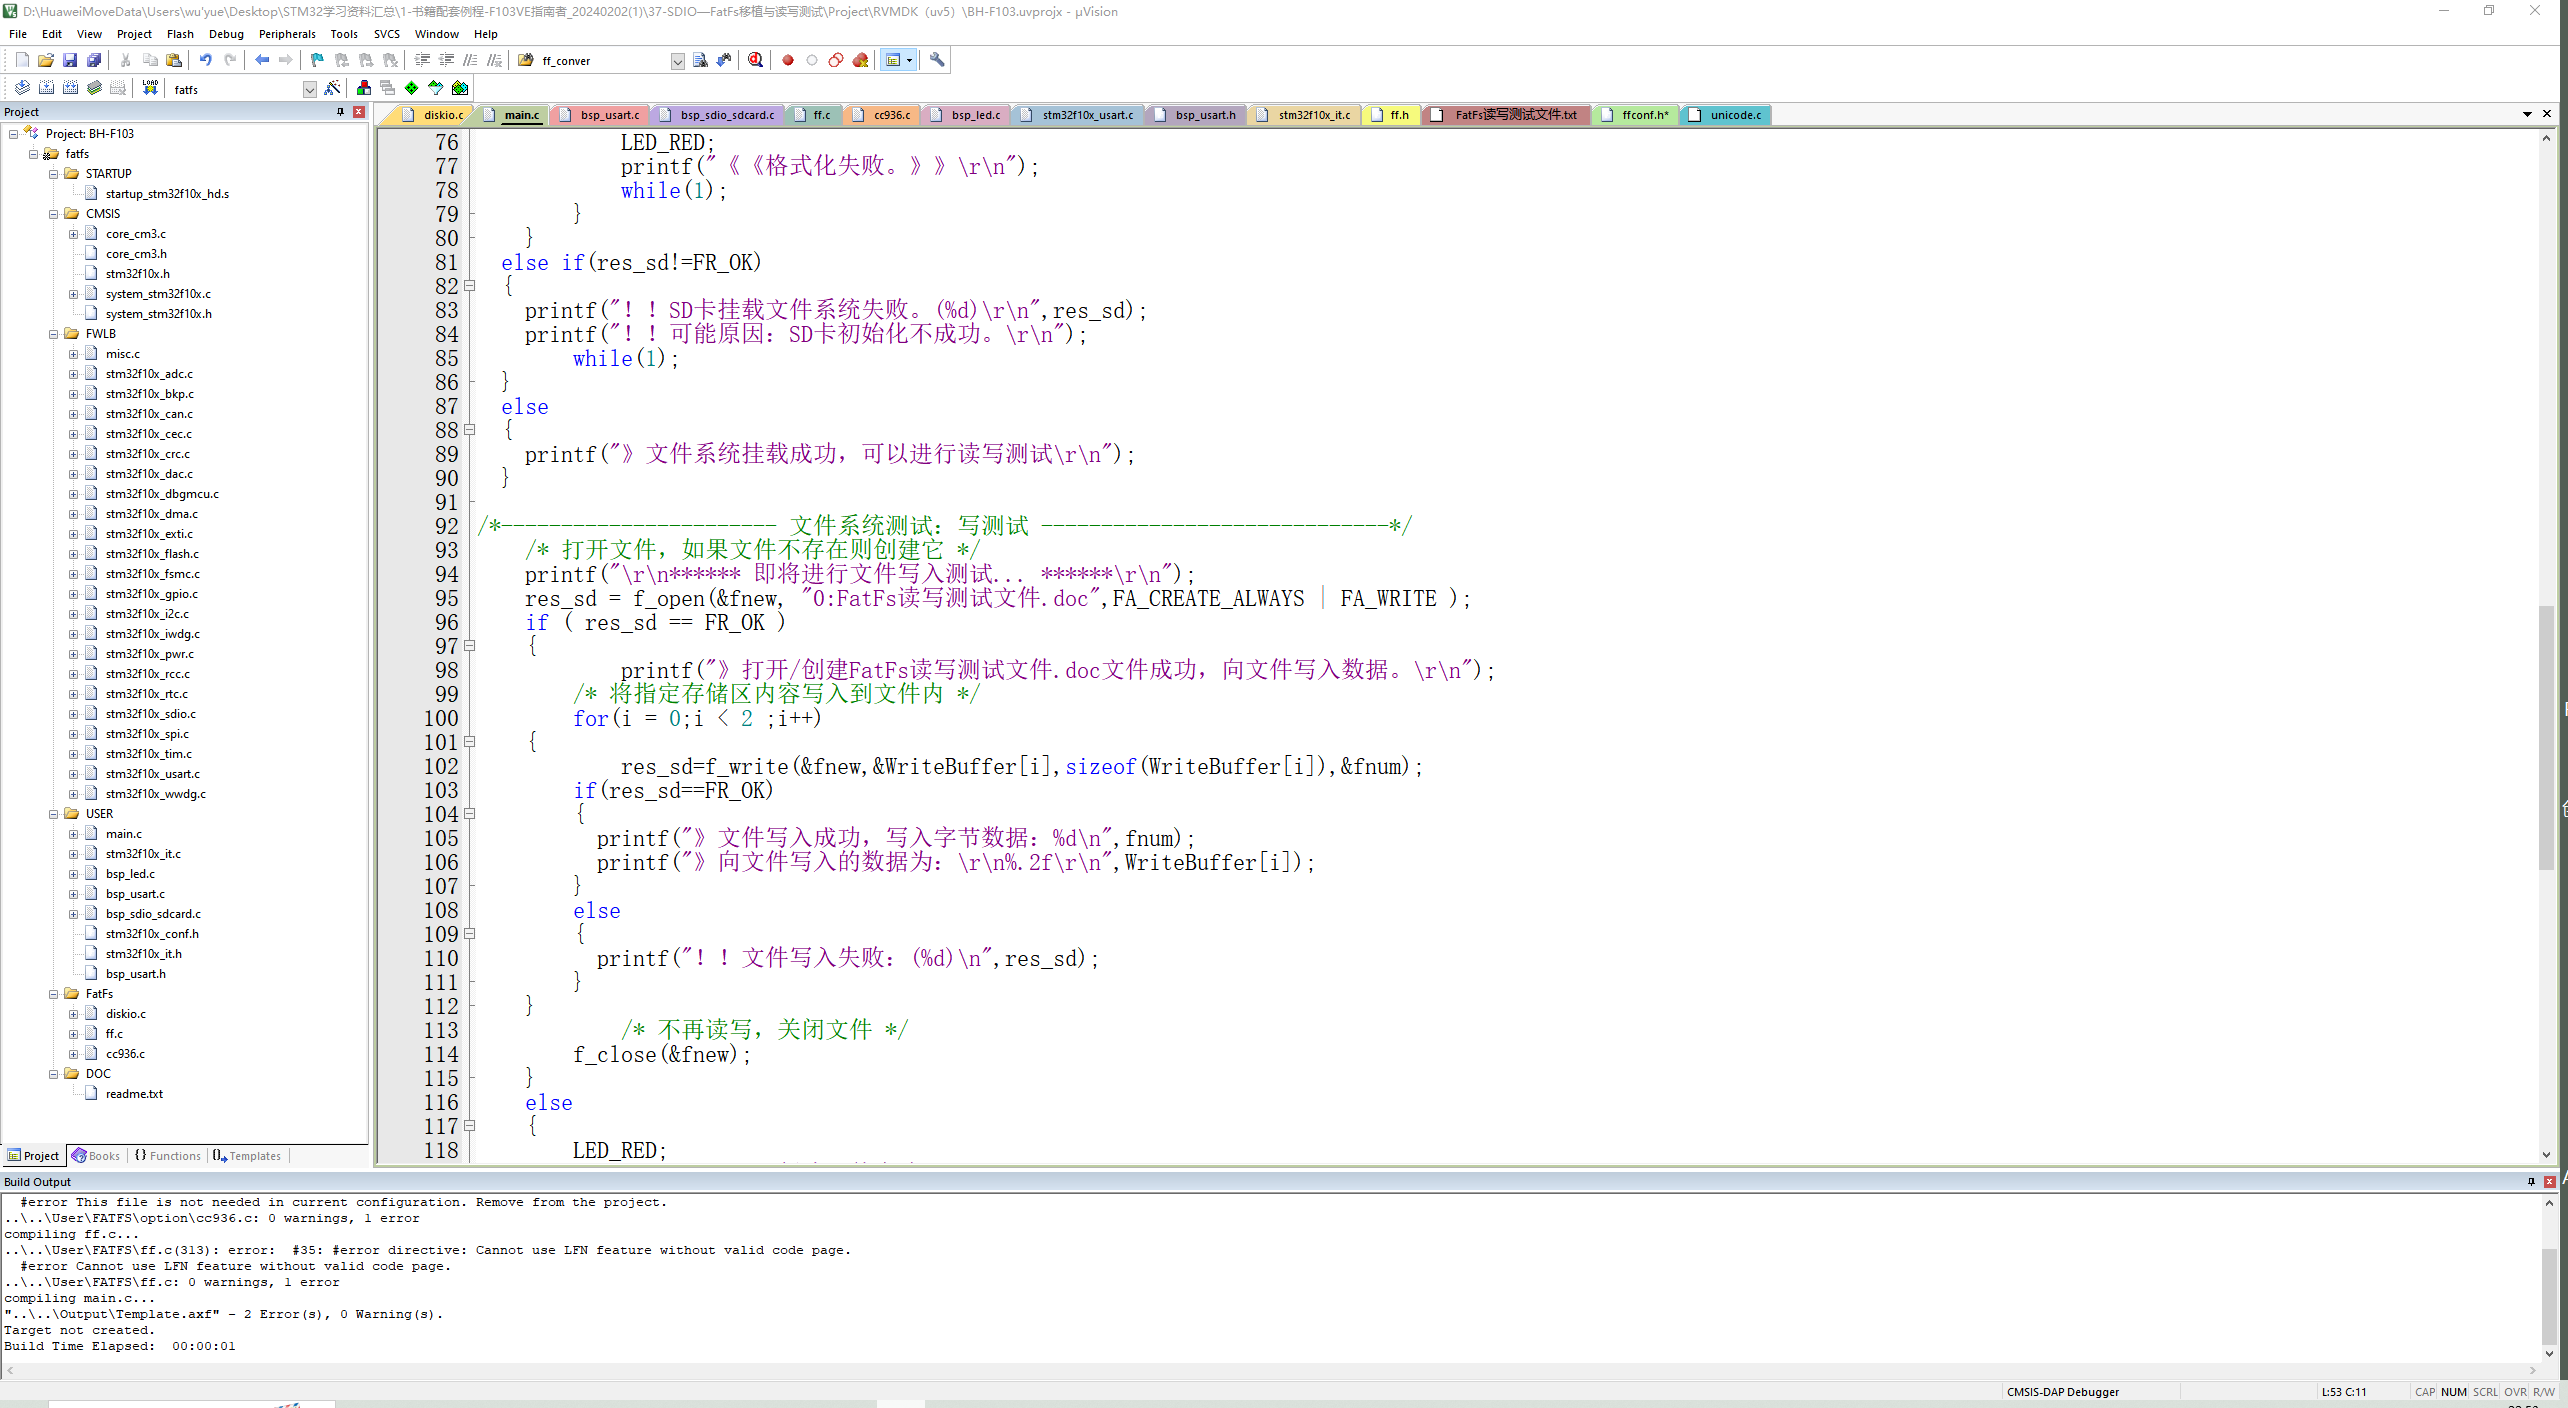2568x1408 pixels.
Task: Build target files icon
Action: click(x=46, y=88)
